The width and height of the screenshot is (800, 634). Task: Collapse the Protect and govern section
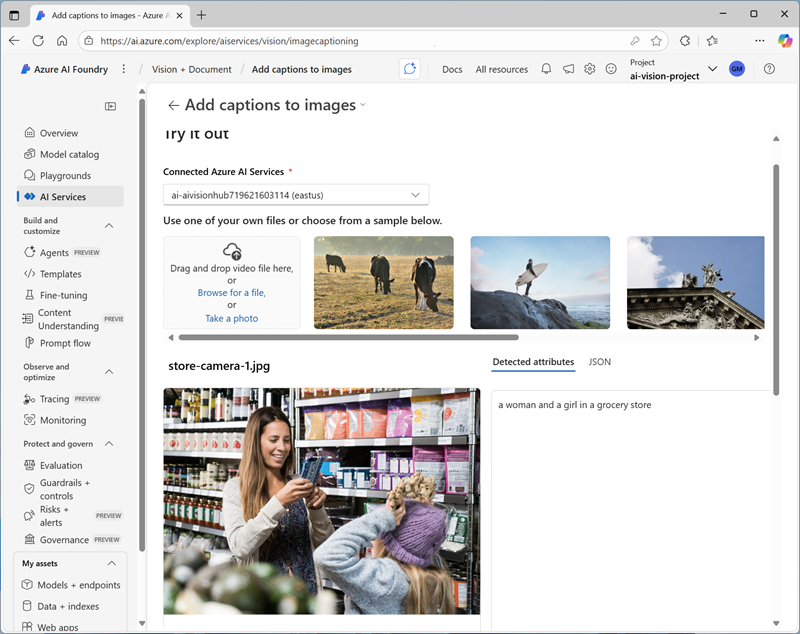[109, 444]
